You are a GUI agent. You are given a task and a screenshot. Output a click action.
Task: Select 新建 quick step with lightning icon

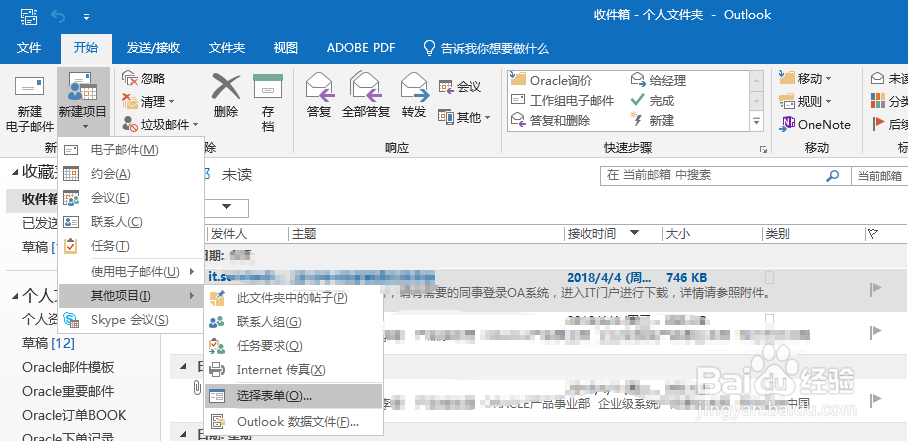click(652, 120)
